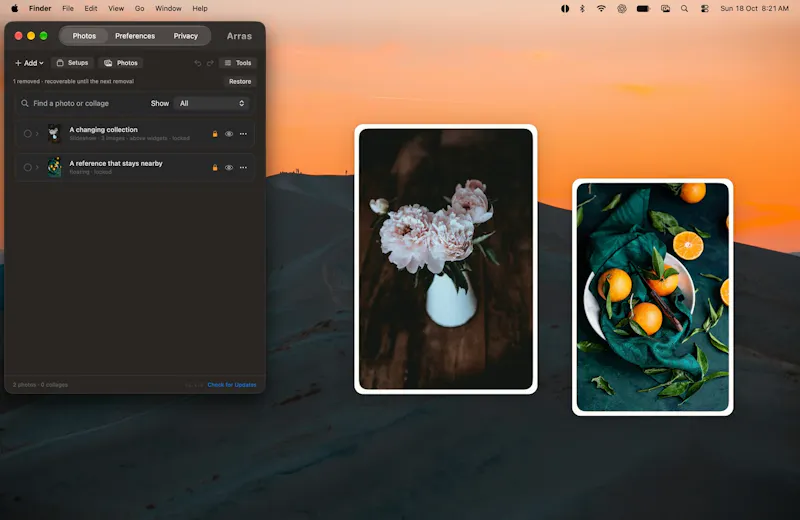The image size is (800, 520).
Task: Click the search magnifier icon in panel
Action: pos(24,103)
